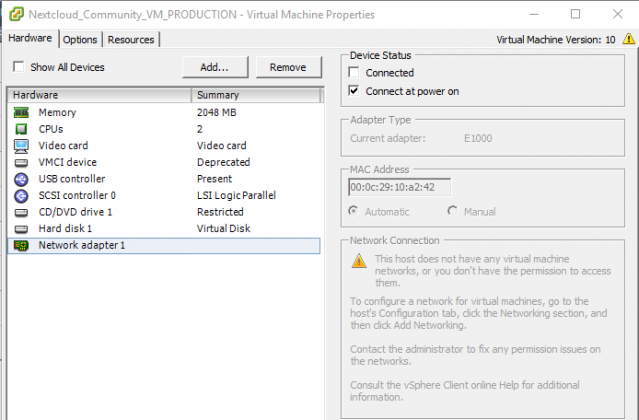The width and height of the screenshot is (639, 420).
Task: Click the Video card monitor icon
Action: pos(21,146)
